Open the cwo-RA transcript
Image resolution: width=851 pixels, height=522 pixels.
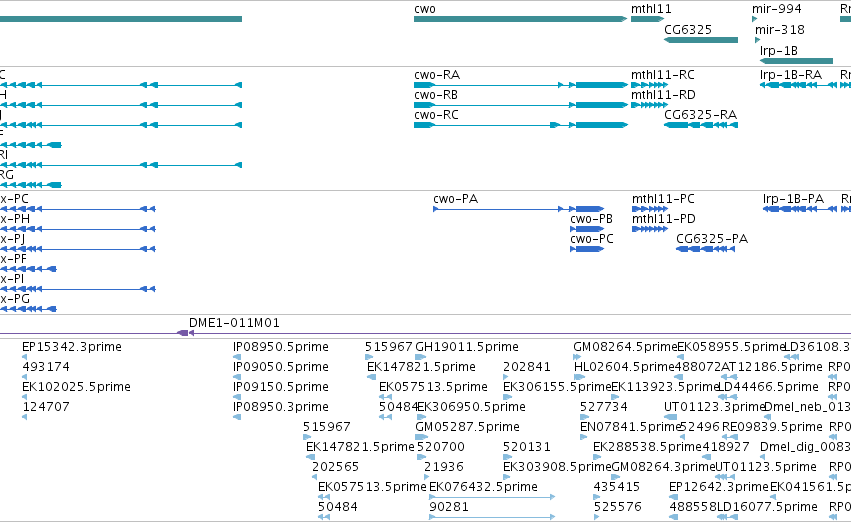click(x=520, y=85)
